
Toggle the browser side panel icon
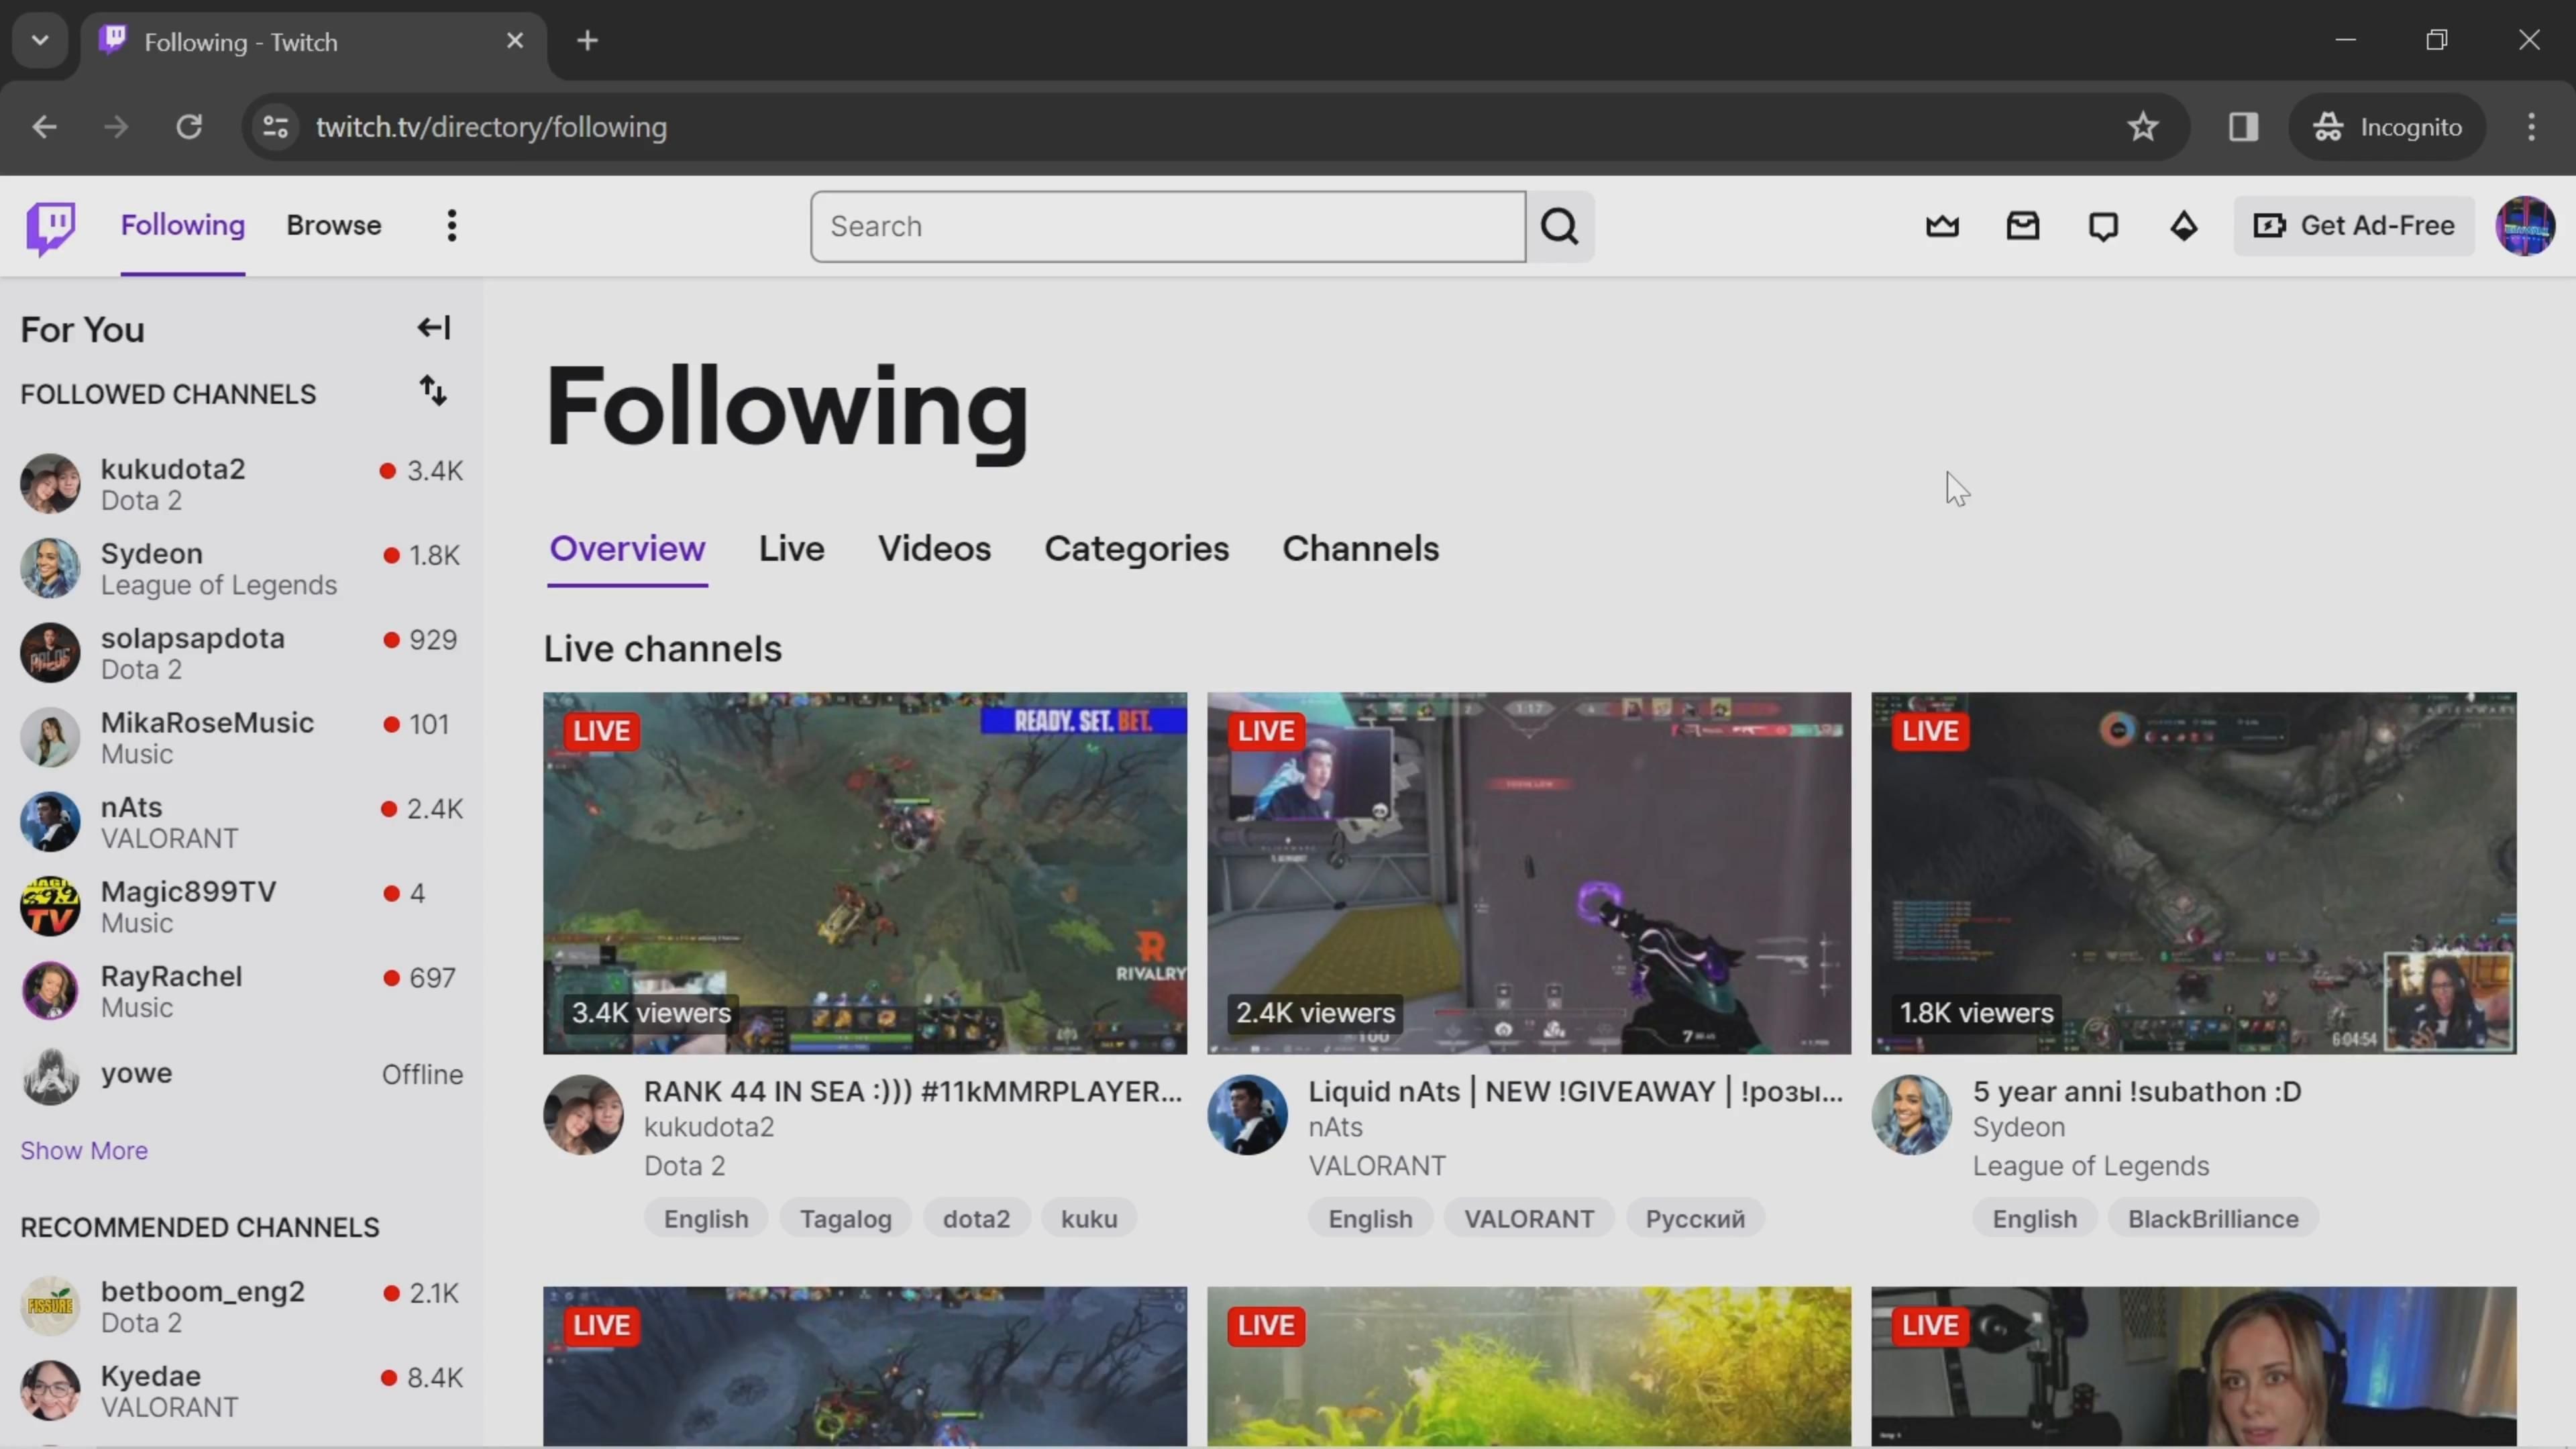2243,127
